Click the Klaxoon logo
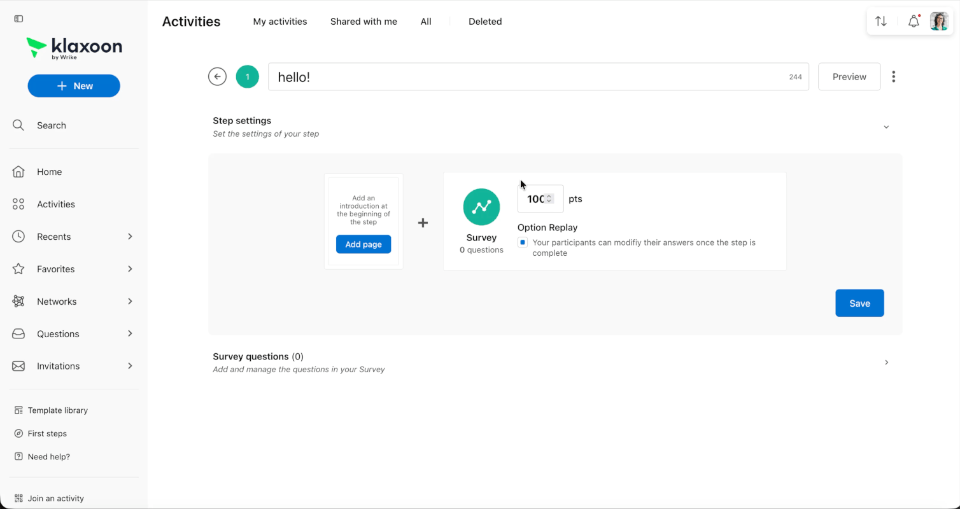The height and width of the screenshot is (509, 960). click(x=74, y=48)
